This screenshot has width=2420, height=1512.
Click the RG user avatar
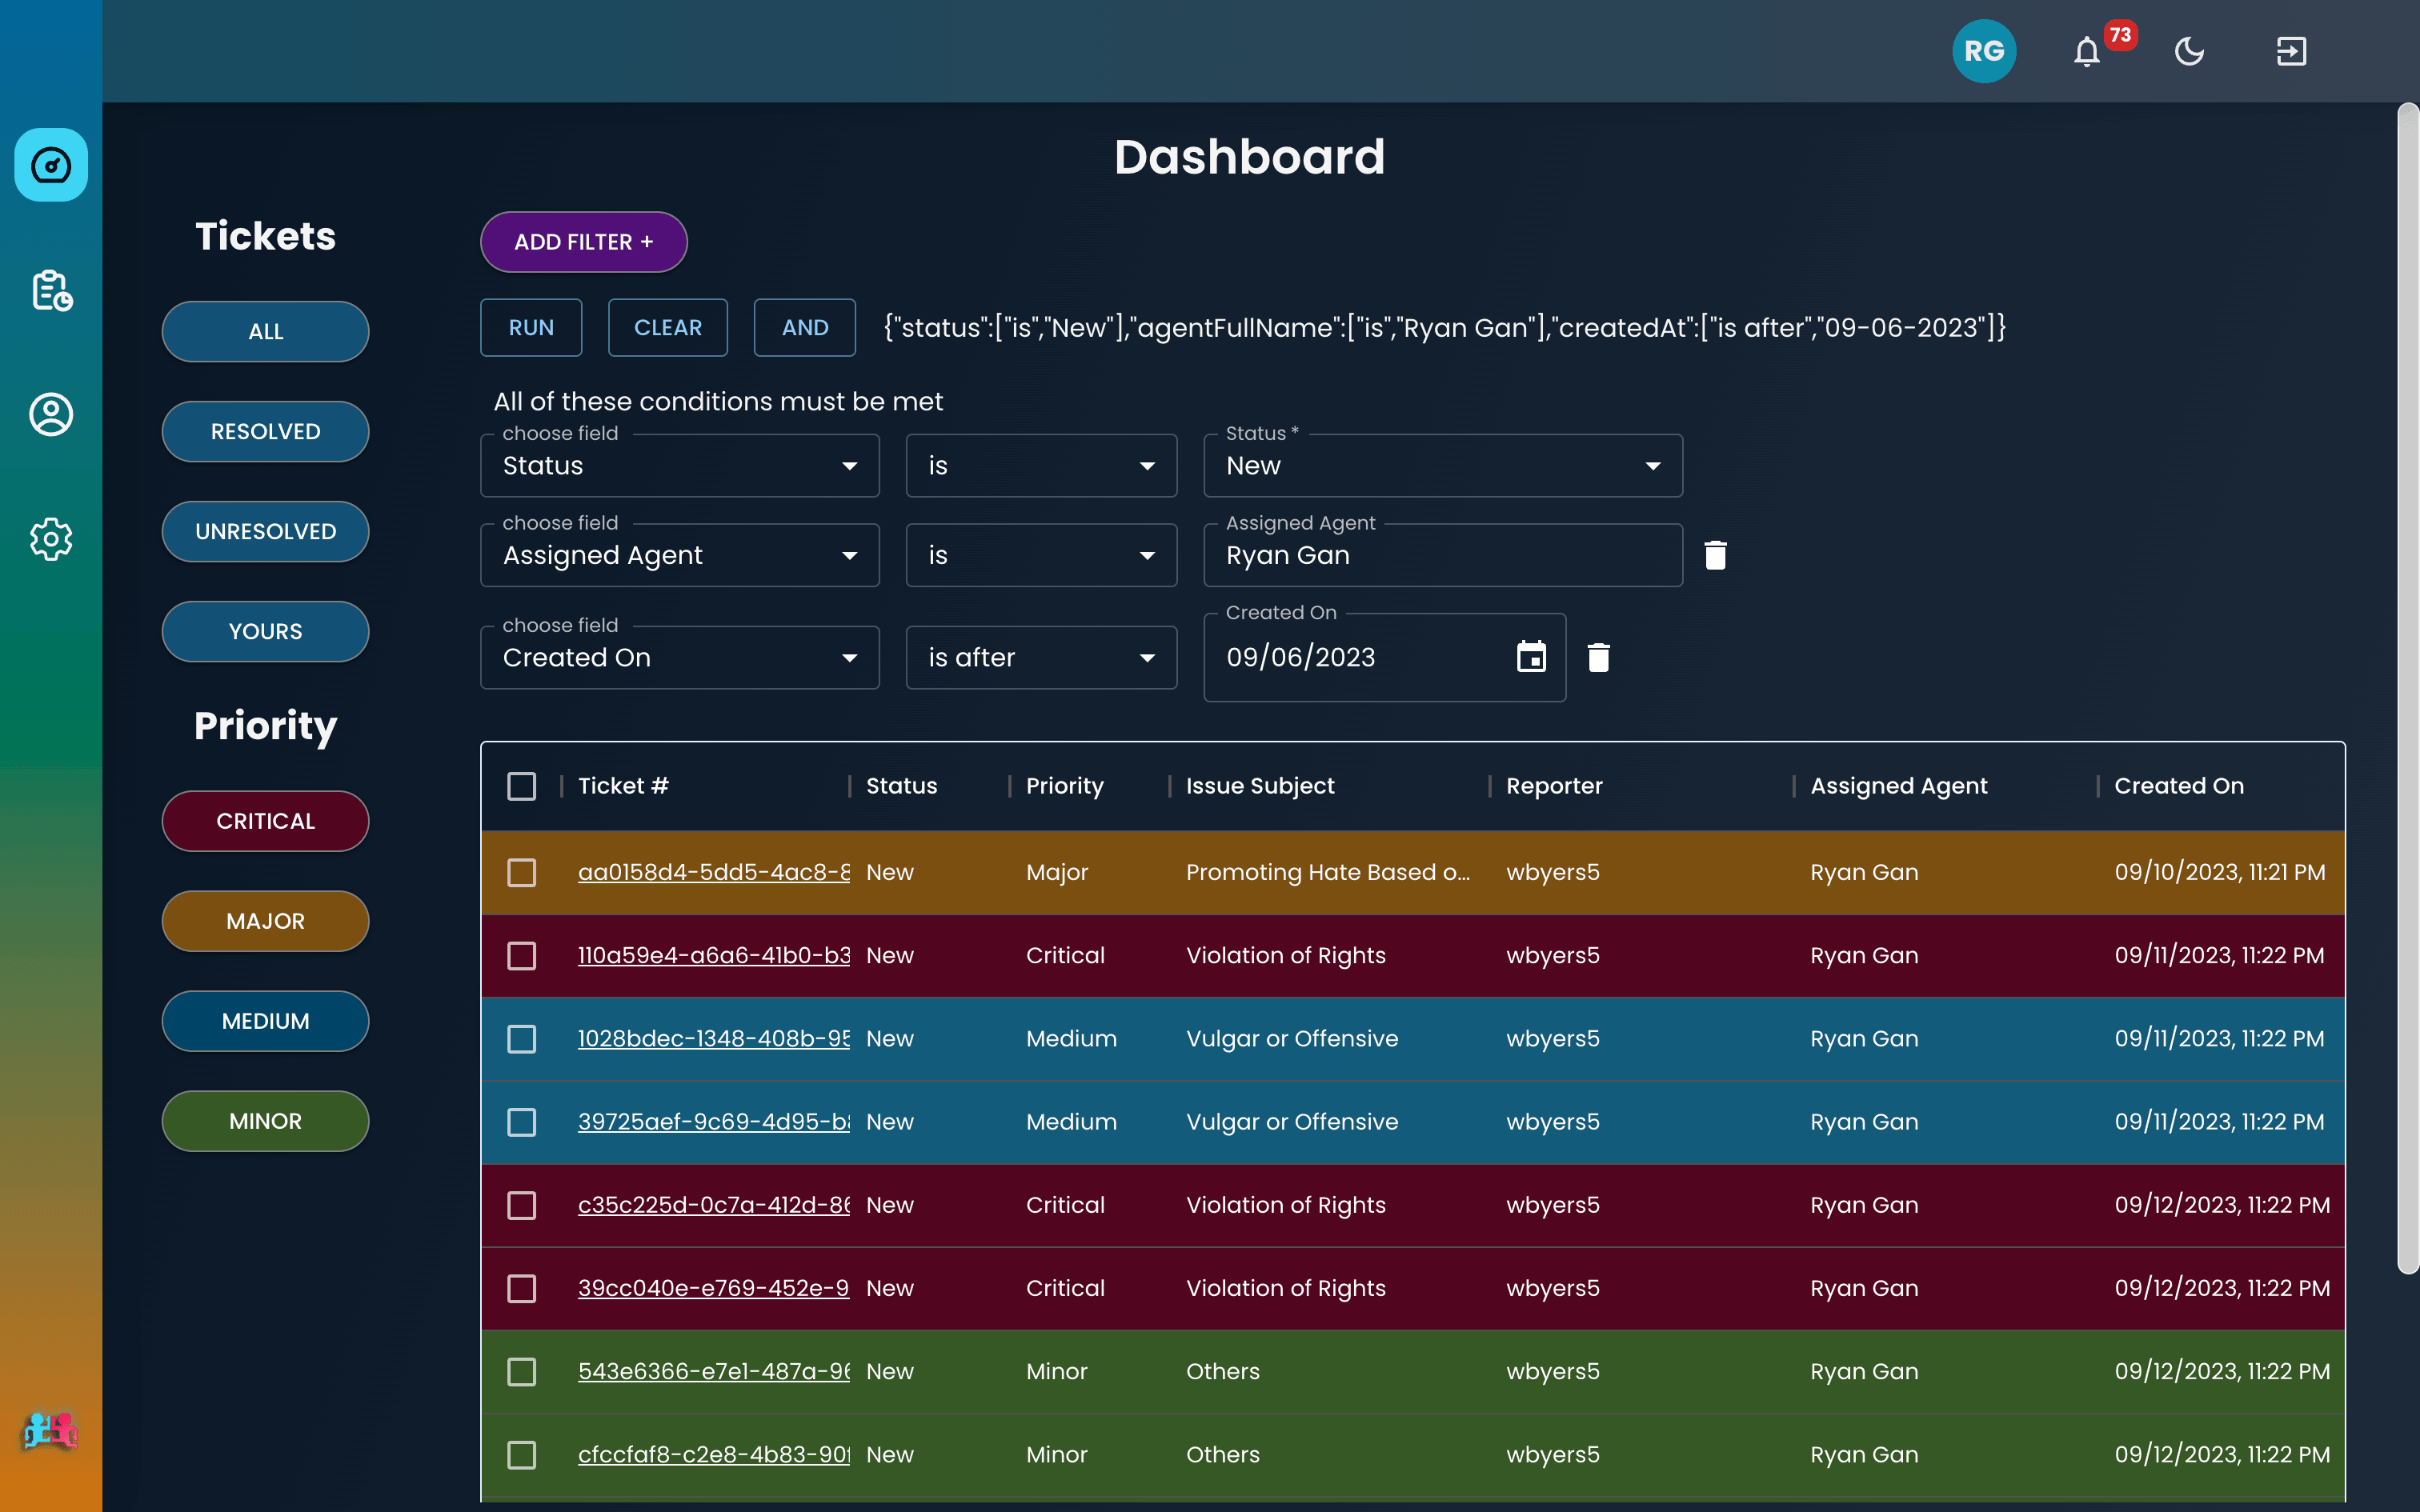(1984, 51)
